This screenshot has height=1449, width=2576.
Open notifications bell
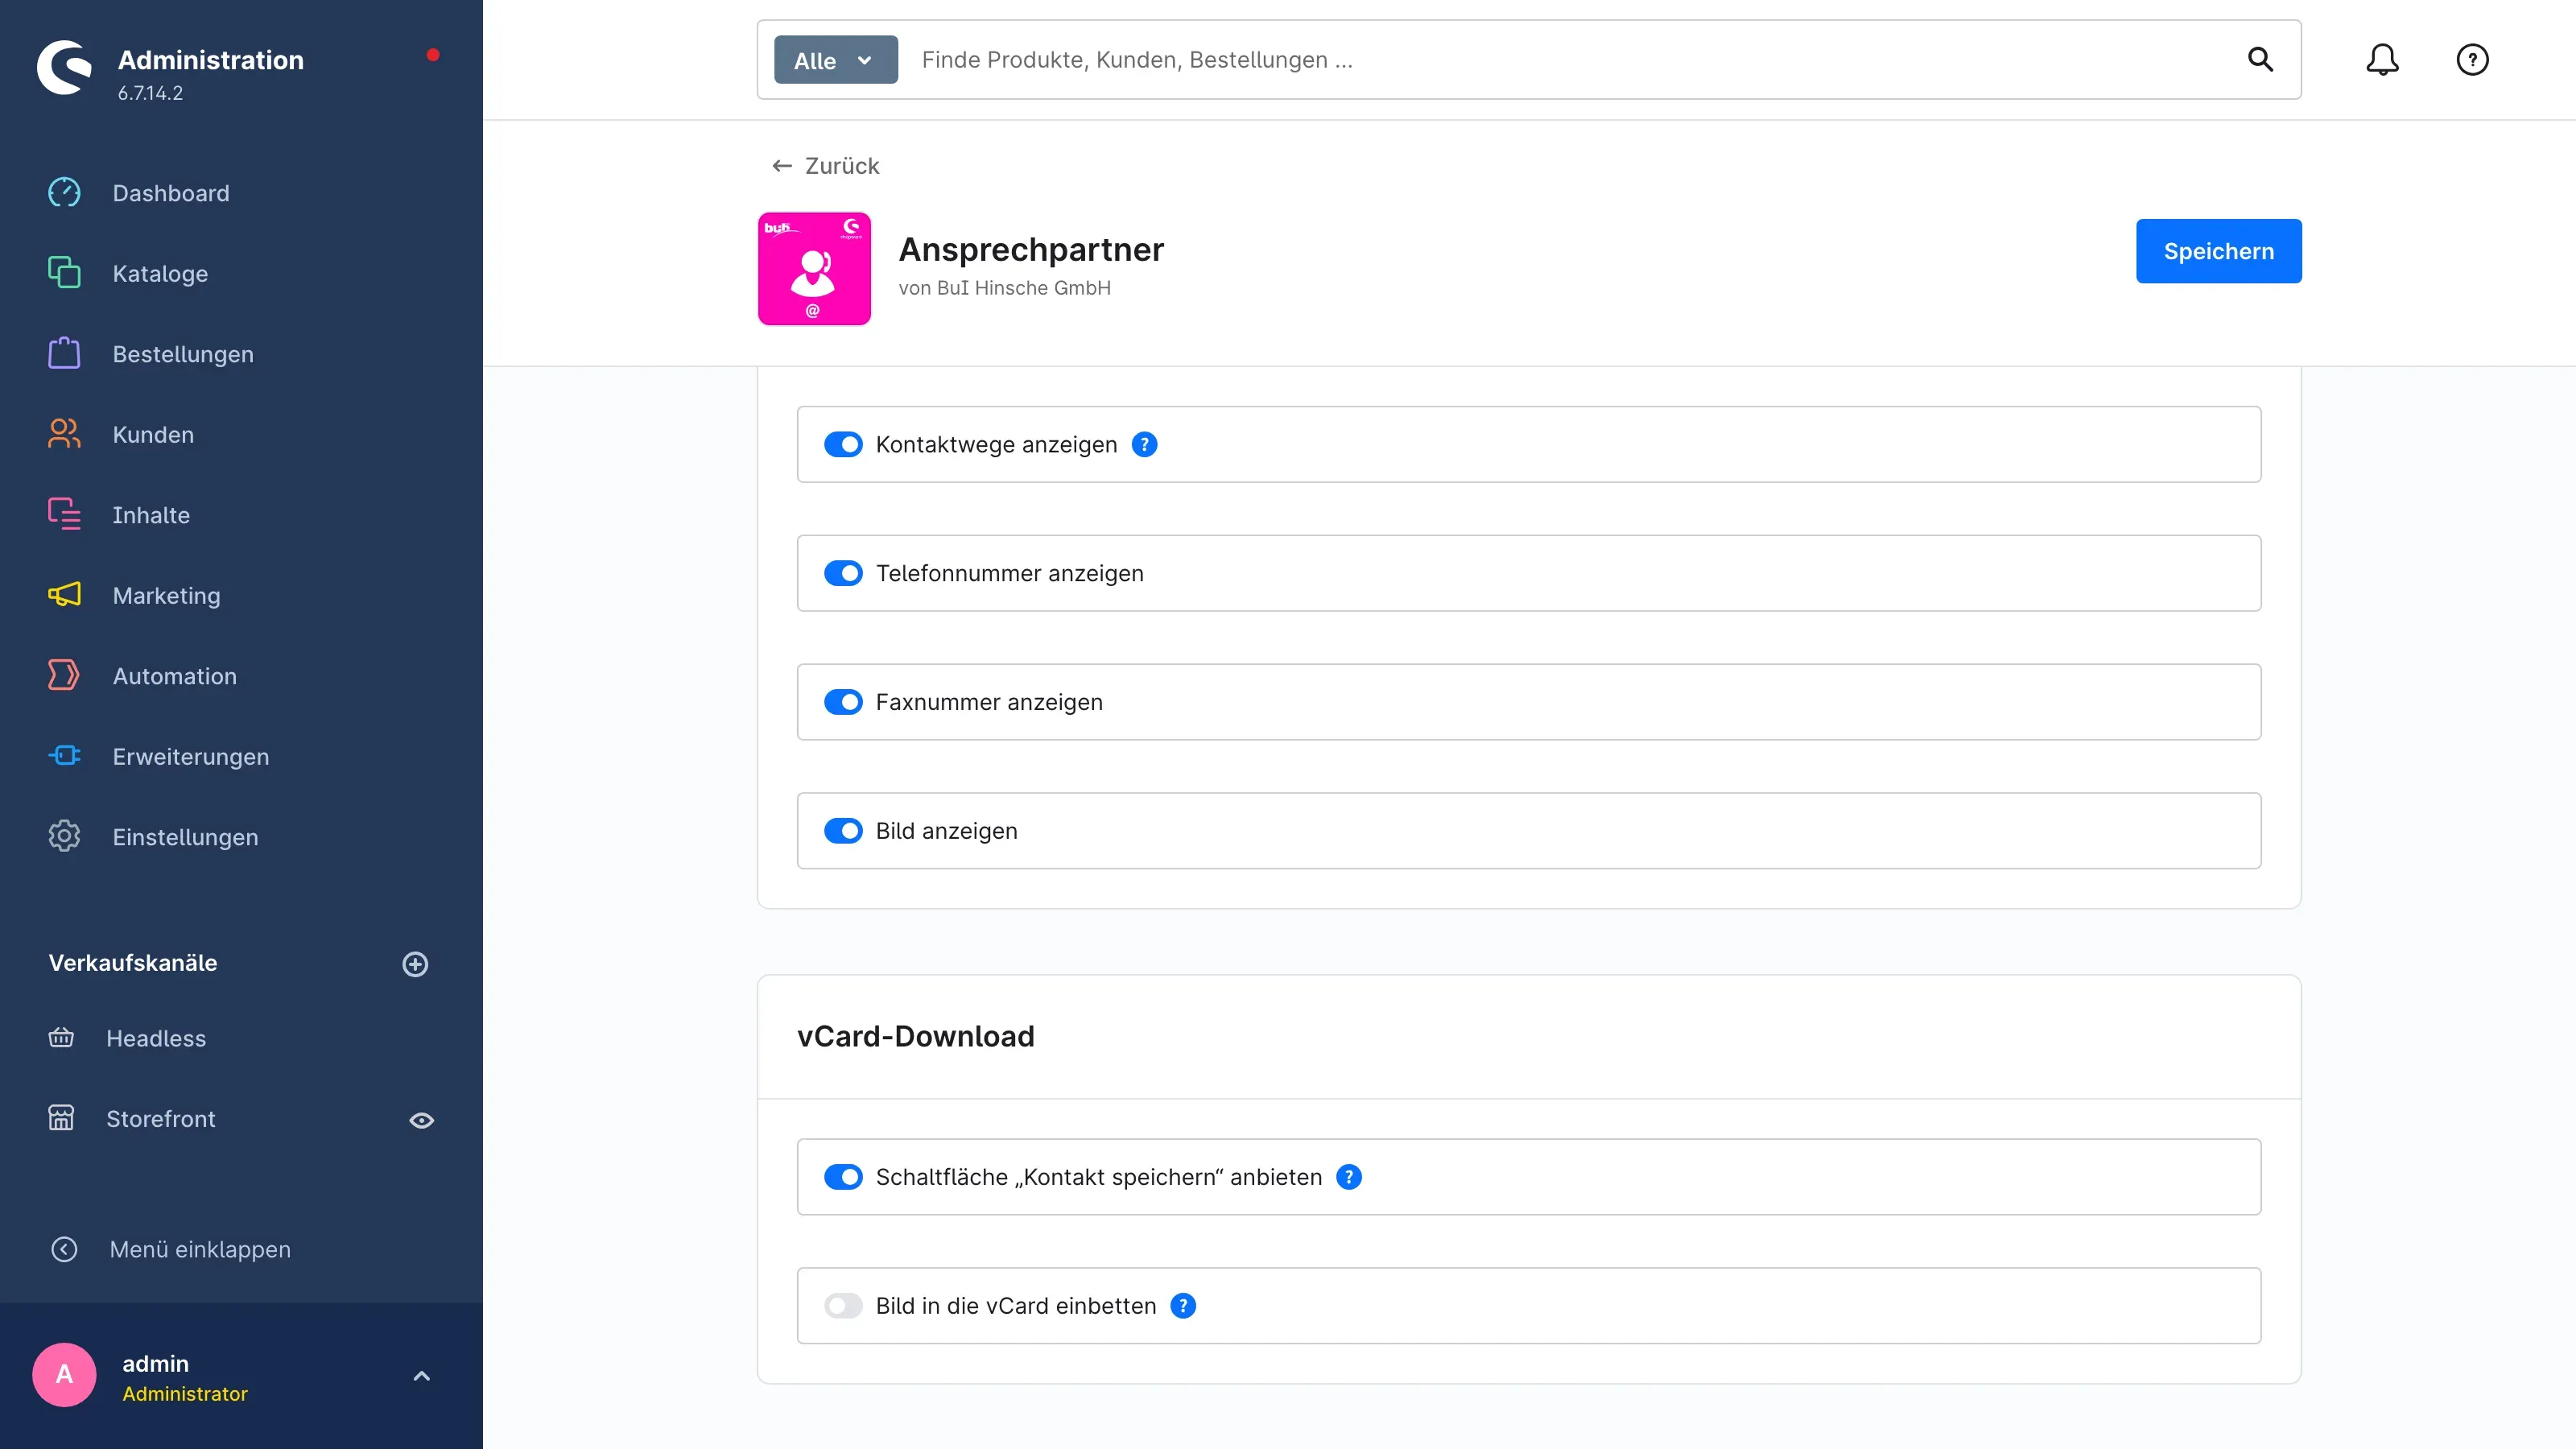(2382, 60)
